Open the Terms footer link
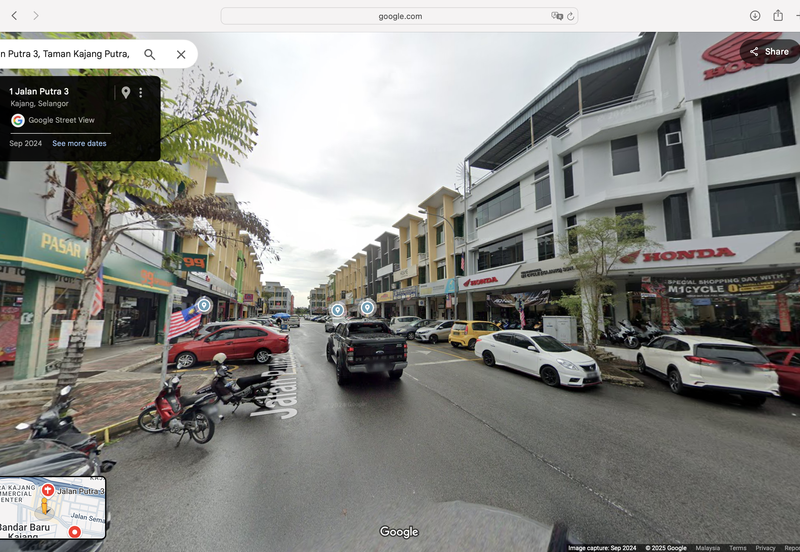Viewport: 800px width, 552px height. pyautogui.click(x=737, y=548)
